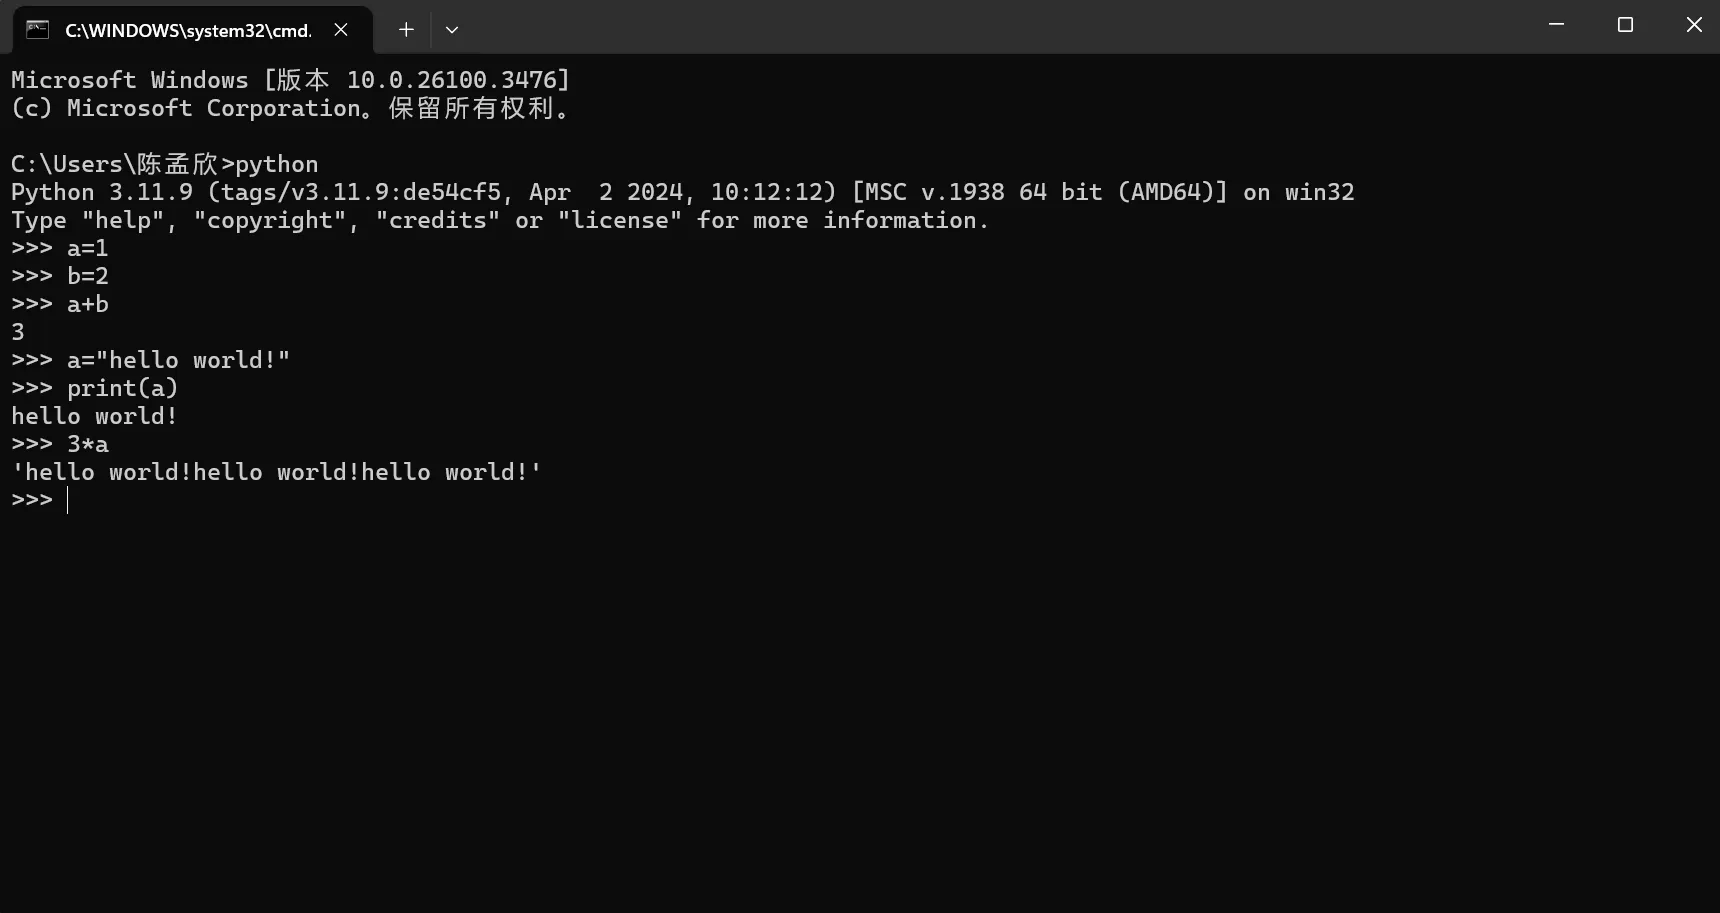Click the b=2 command line
The height and width of the screenshot is (913, 1720).
[87, 276]
